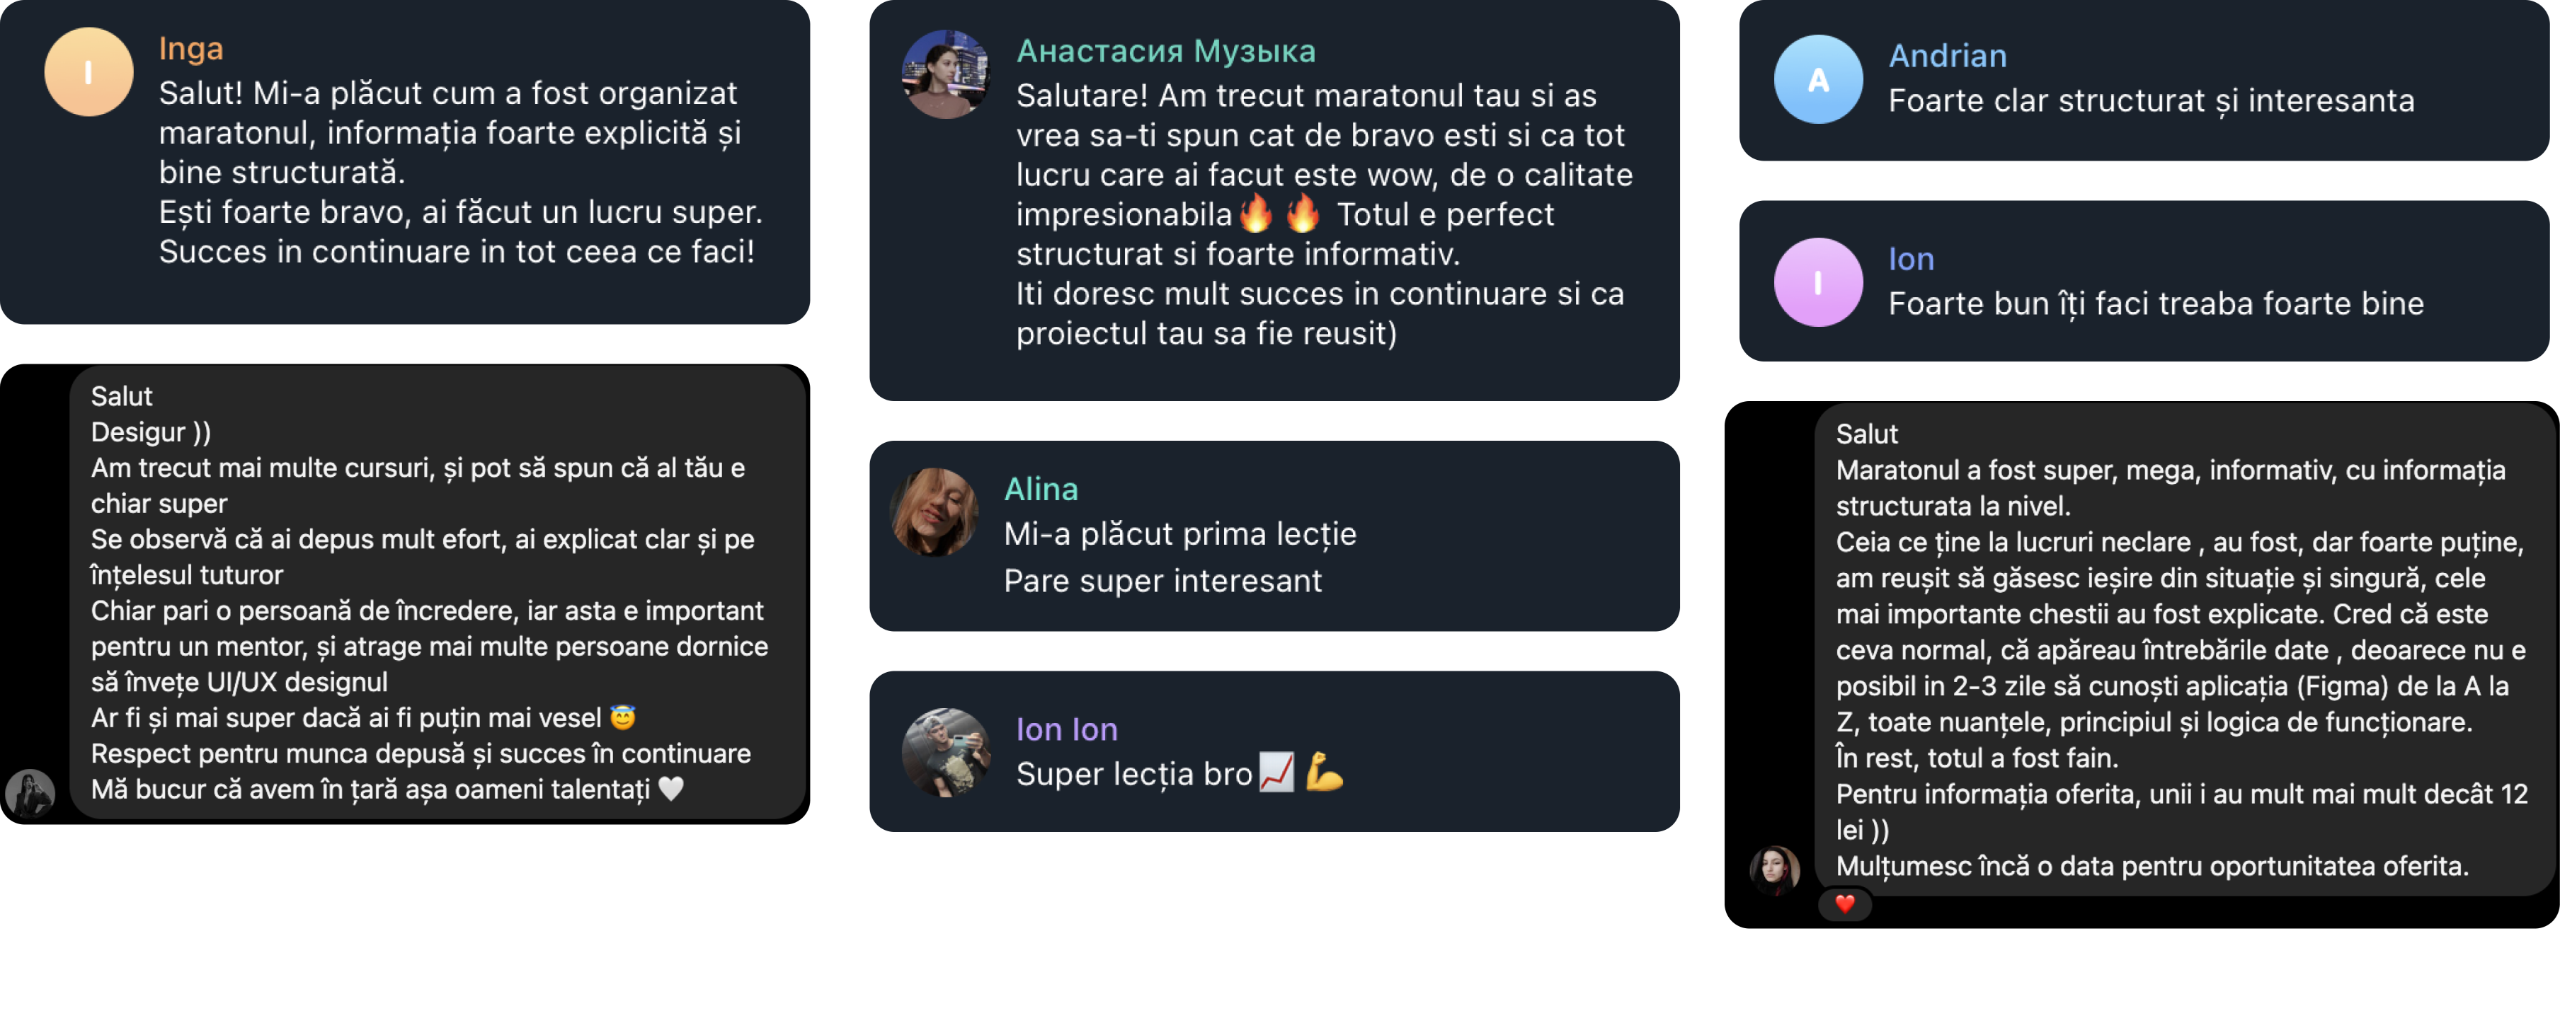
Task: Click the red heart reaction under the message
Action: (1845, 904)
